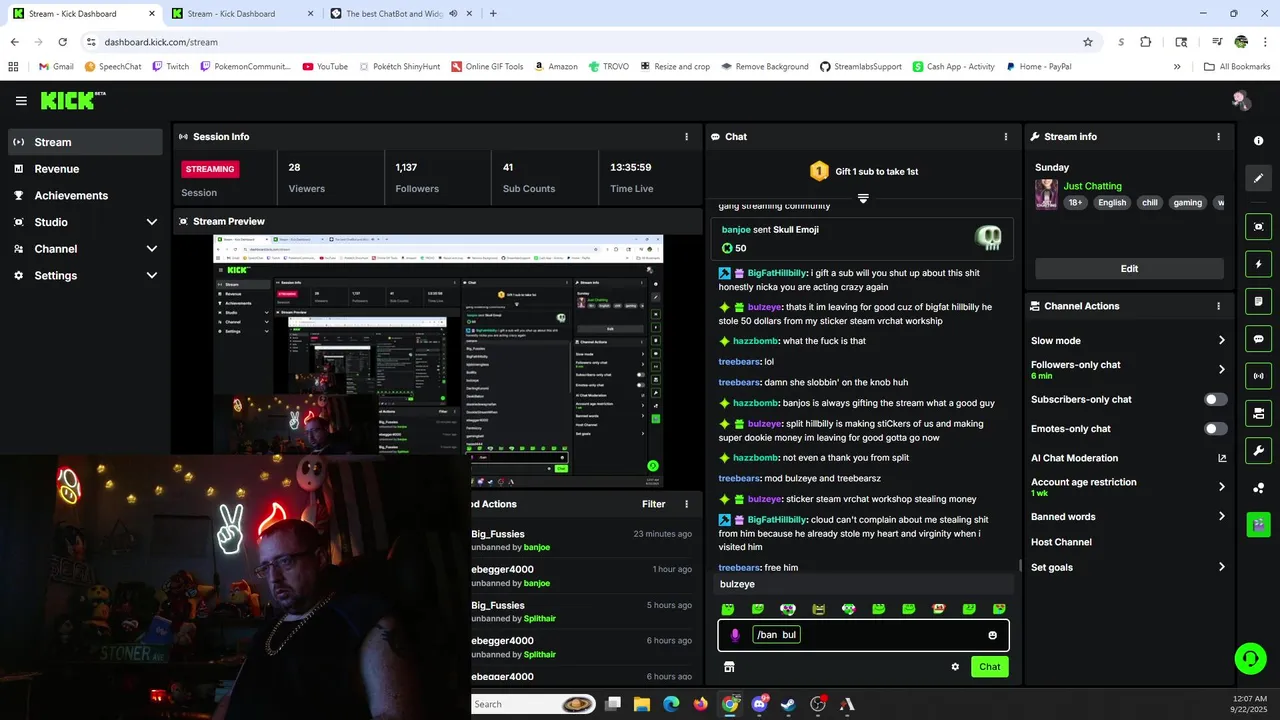Click the chat bubble icon in right sidebar

pos(1259,339)
